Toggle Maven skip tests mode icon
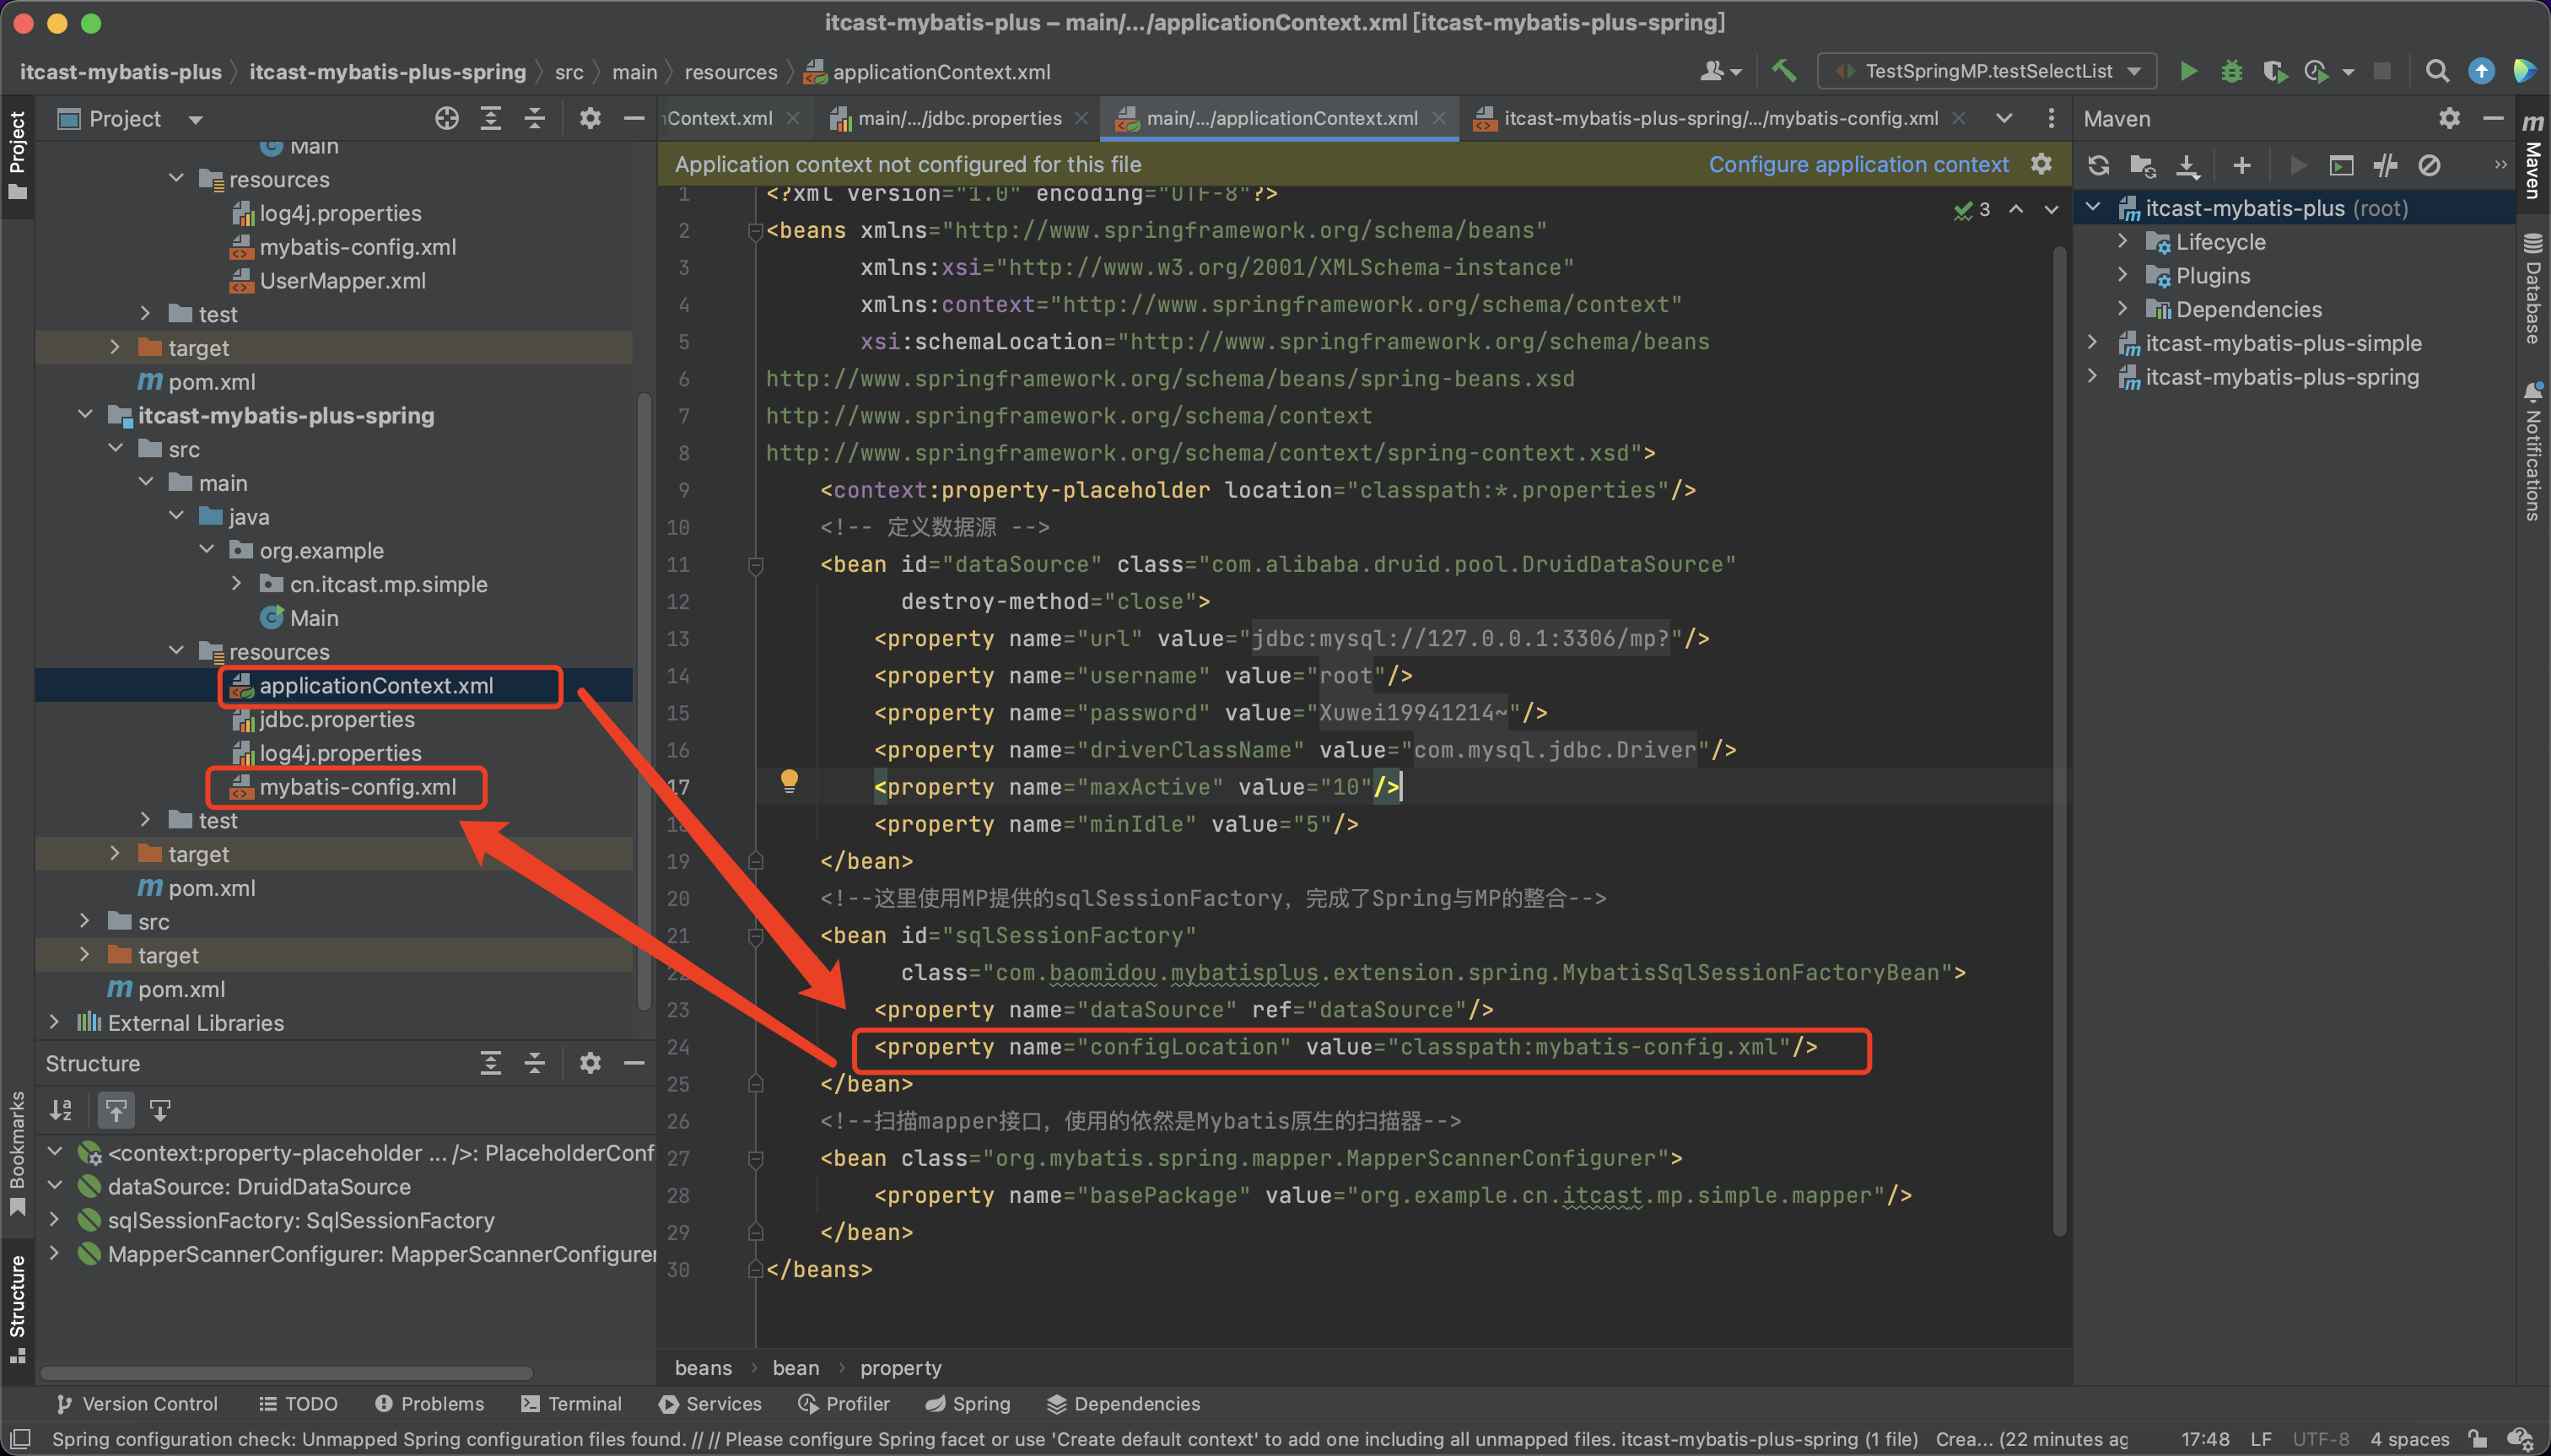 coord(2429,165)
